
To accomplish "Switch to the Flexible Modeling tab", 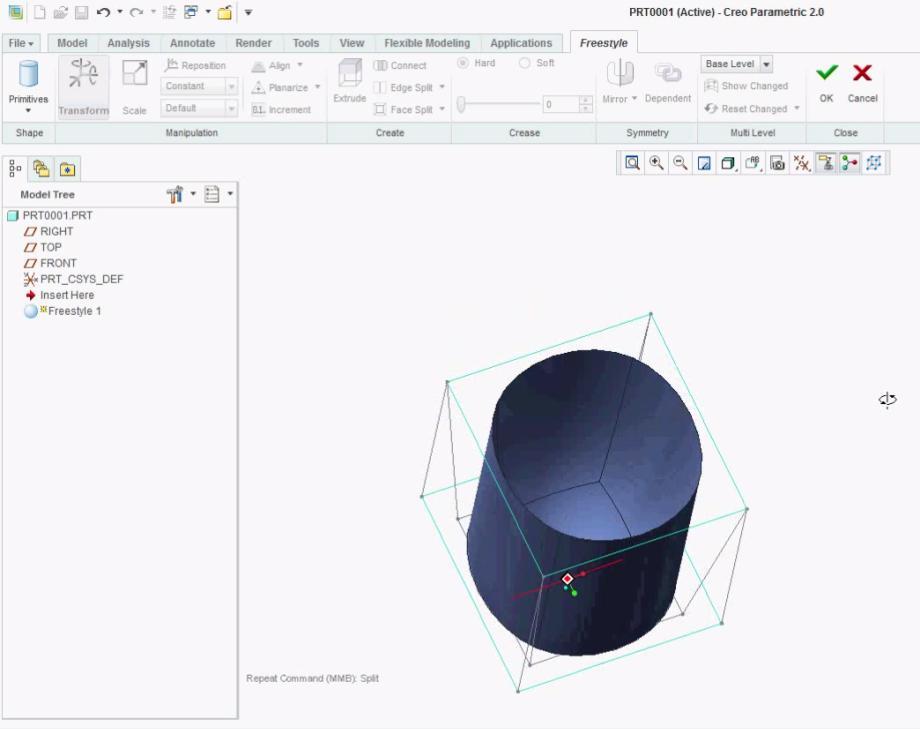I will pyautogui.click(x=427, y=43).
